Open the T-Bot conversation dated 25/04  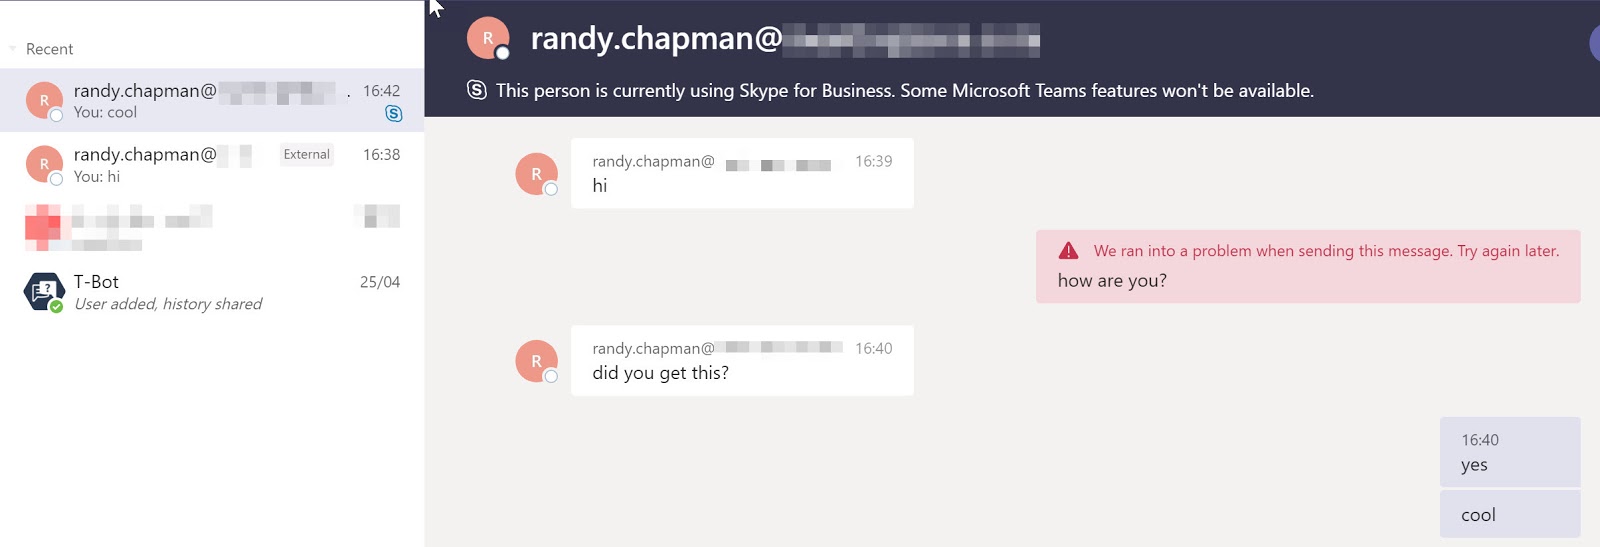click(x=210, y=292)
